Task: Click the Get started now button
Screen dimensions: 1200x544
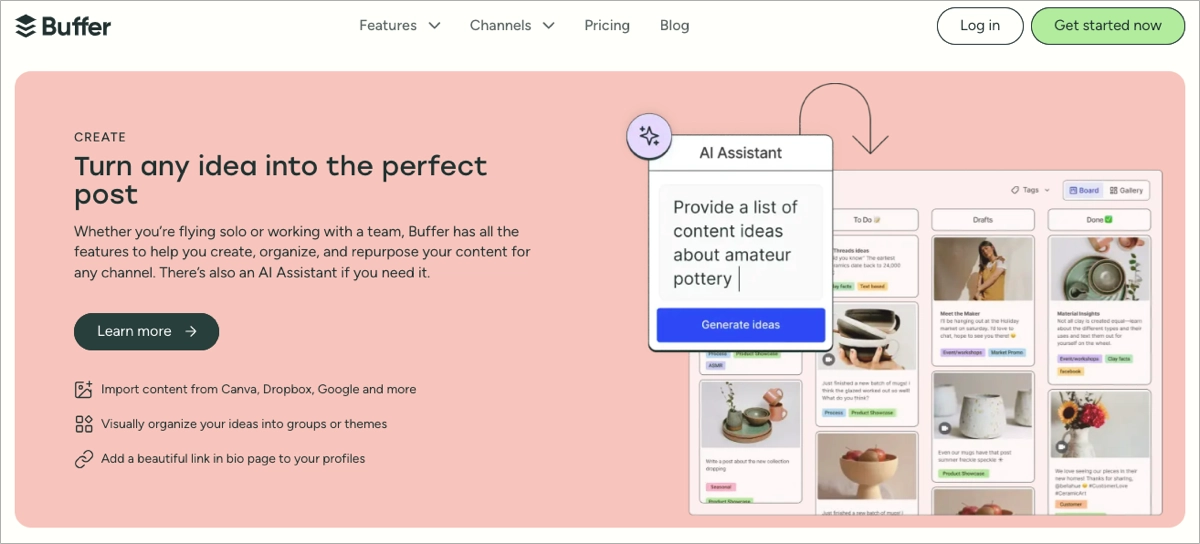Action: coord(1108,26)
